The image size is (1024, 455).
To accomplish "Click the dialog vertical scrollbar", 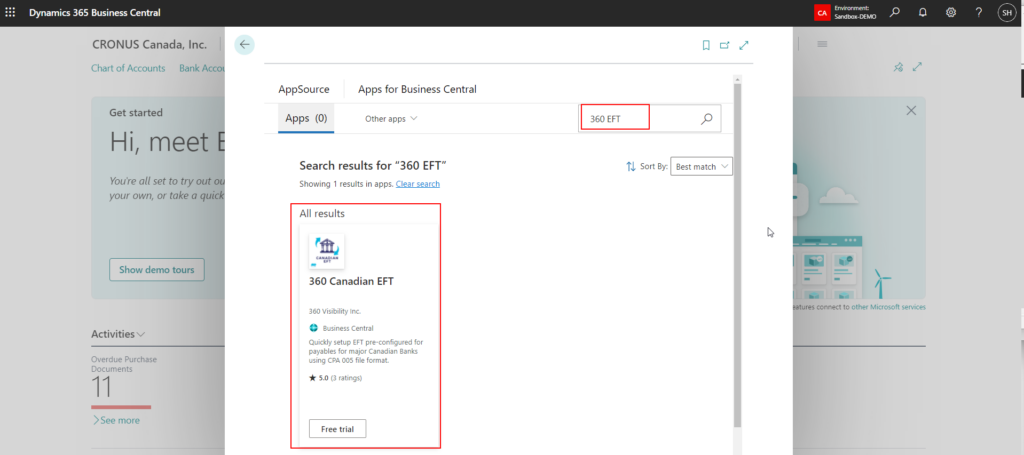I will tap(737, 255).
